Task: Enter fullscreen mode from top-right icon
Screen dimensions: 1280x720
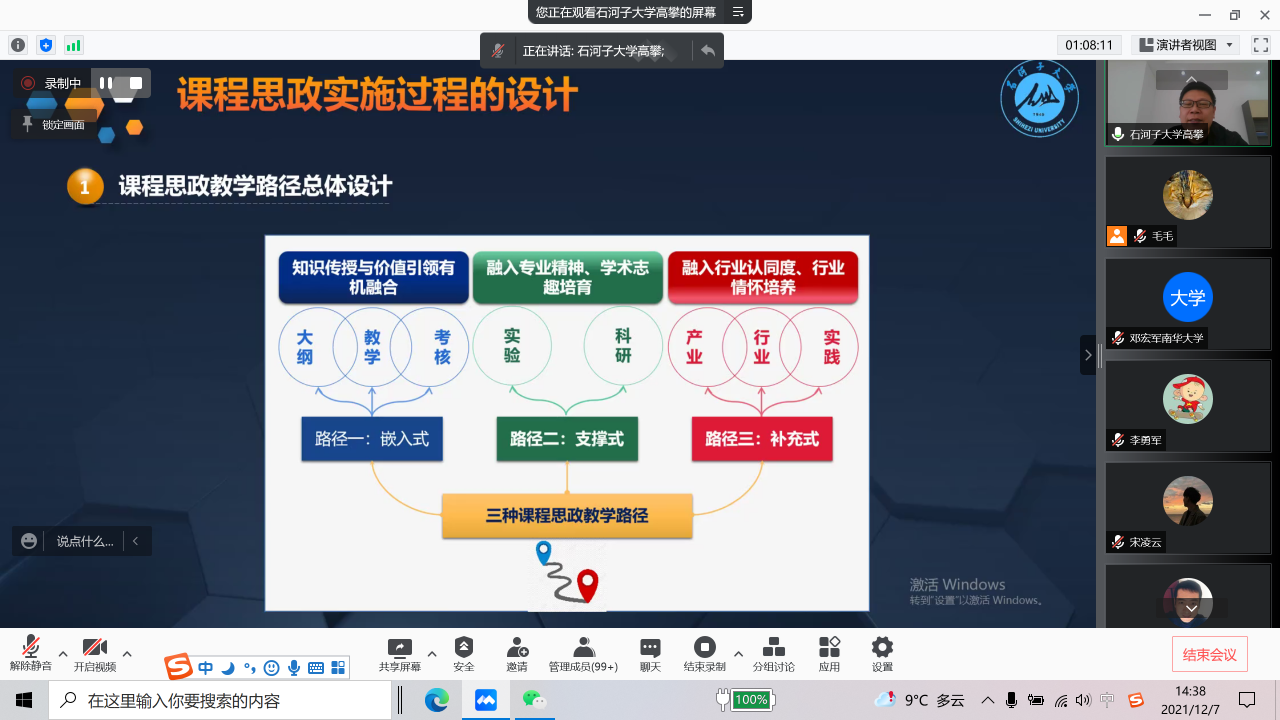Action: click(1261, 45)
